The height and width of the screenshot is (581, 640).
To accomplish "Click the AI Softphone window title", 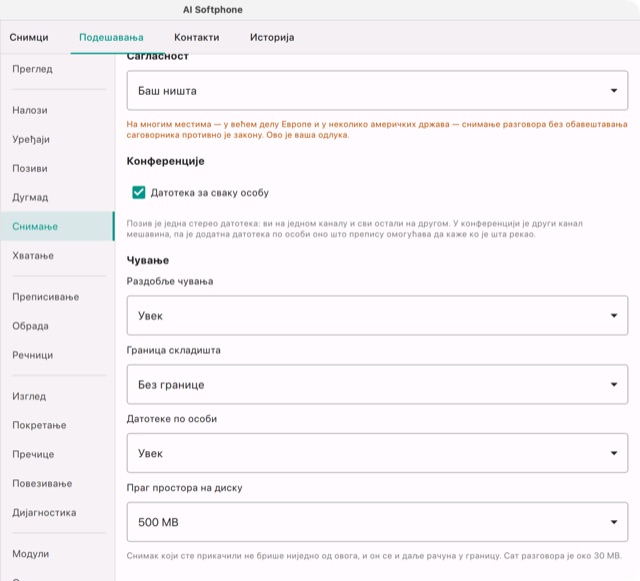I will (x=213, y=10).
